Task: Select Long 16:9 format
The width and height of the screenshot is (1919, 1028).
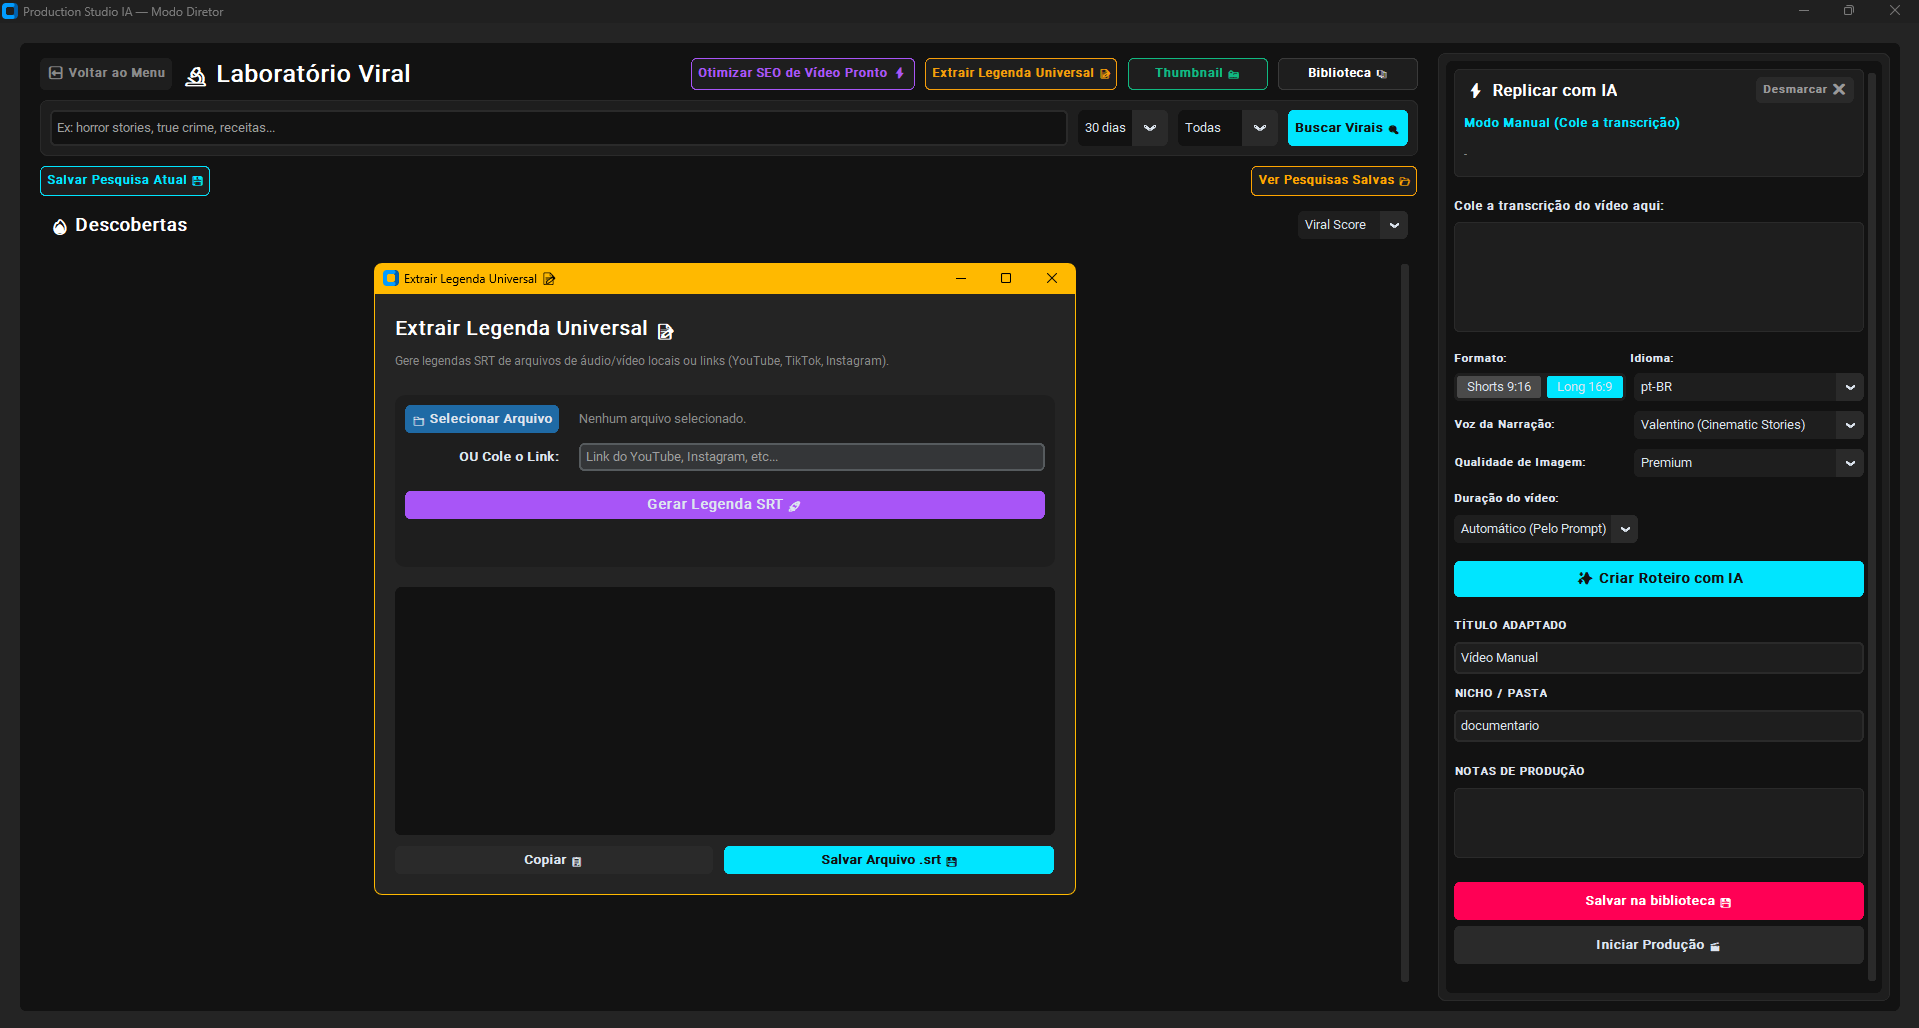Action: (x=1584, y=387)
